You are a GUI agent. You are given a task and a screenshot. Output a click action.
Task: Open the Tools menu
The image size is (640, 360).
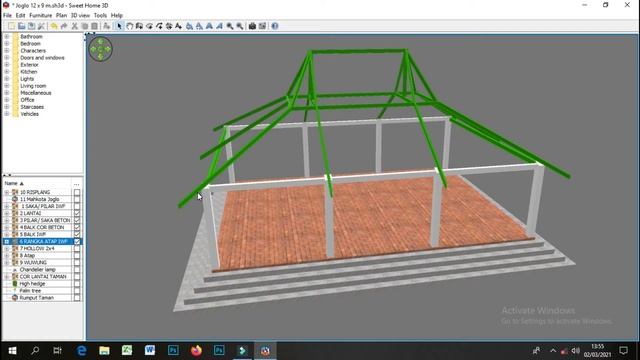pyautogui.click(x=100, y=16)
